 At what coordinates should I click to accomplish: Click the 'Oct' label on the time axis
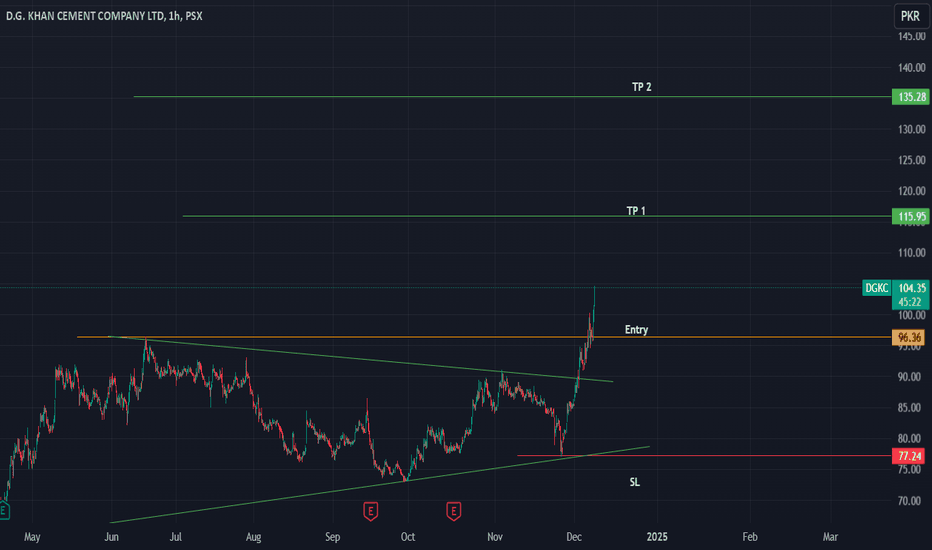tap(408, 537)
